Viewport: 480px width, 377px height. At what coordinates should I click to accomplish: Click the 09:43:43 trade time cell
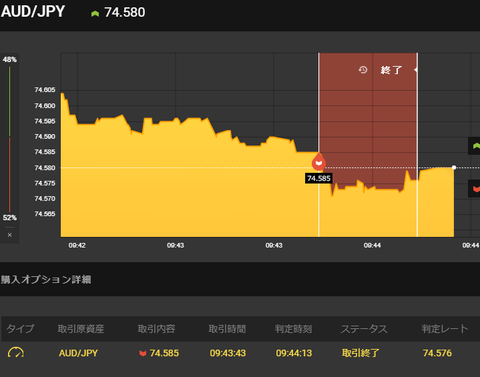(228, 353)
